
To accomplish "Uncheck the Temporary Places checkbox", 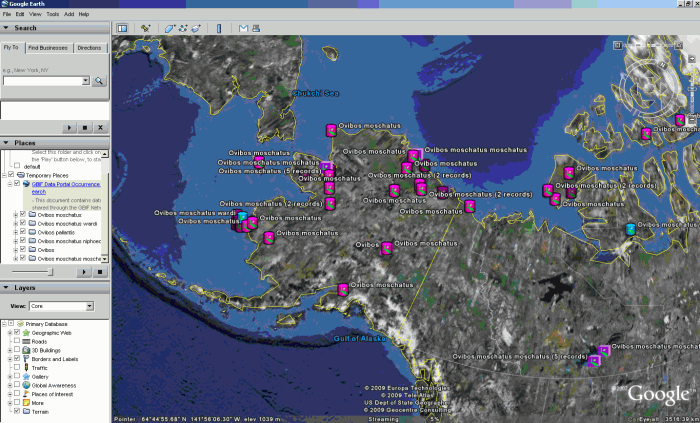I will coord(11,175).
